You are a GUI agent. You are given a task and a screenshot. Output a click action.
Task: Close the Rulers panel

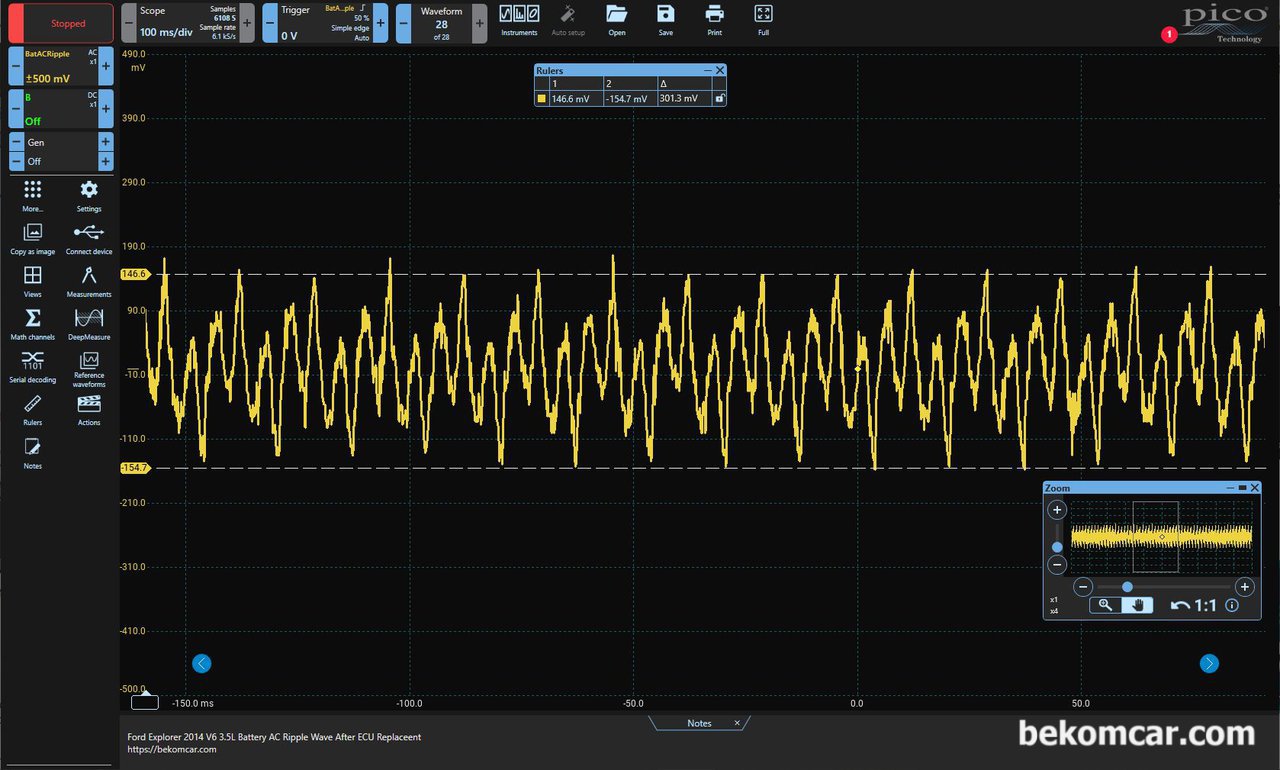(720, 70)
